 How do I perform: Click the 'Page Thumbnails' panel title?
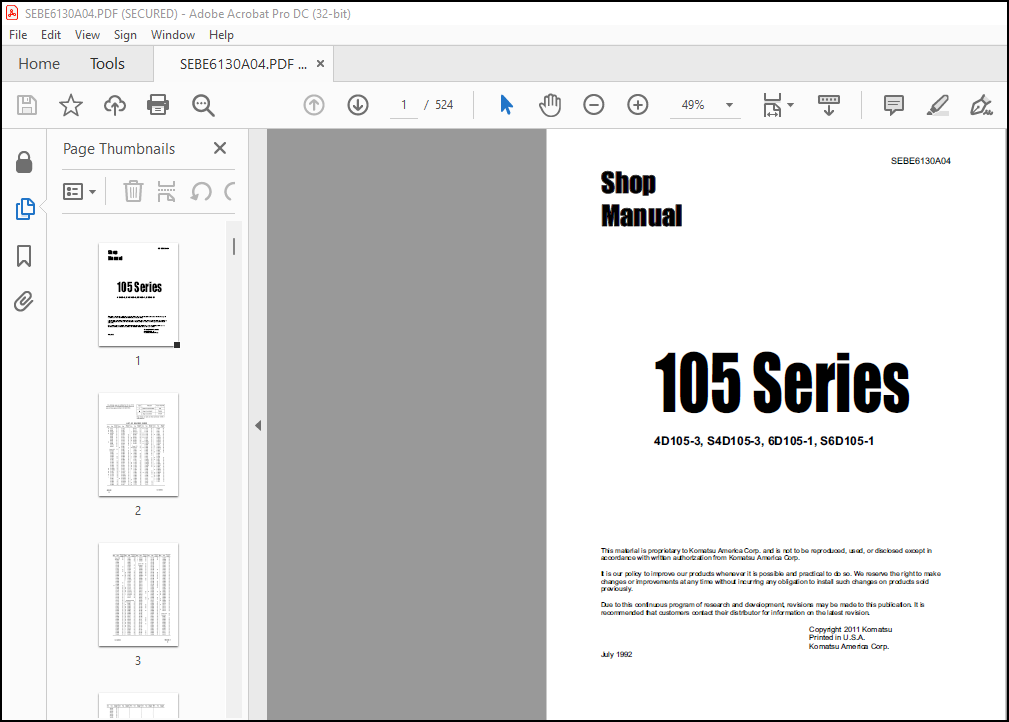[119, 149]
